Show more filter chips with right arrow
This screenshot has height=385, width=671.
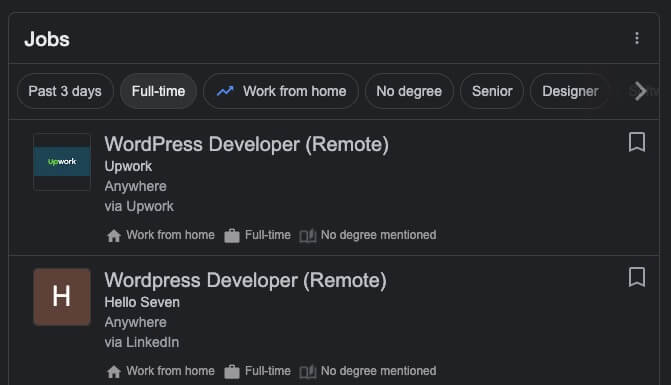tap(641, 91)
